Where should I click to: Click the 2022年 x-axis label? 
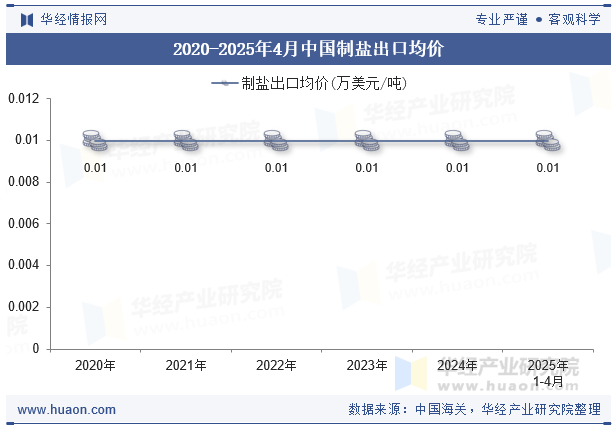(276, 365)
